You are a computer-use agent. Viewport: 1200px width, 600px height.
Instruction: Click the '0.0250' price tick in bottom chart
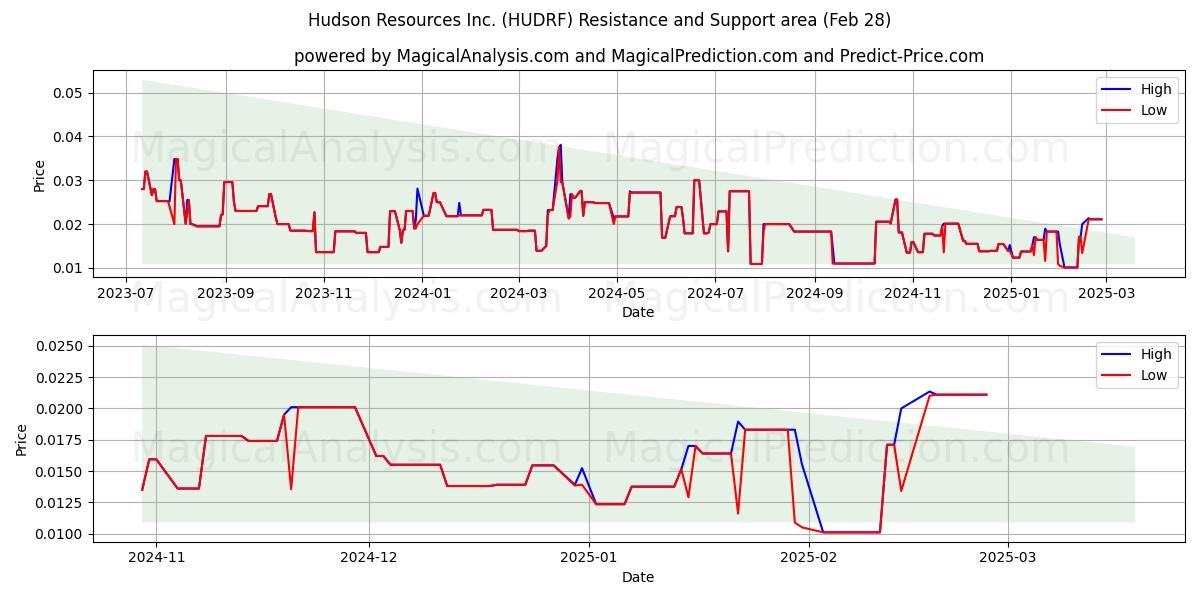point(60,346)
